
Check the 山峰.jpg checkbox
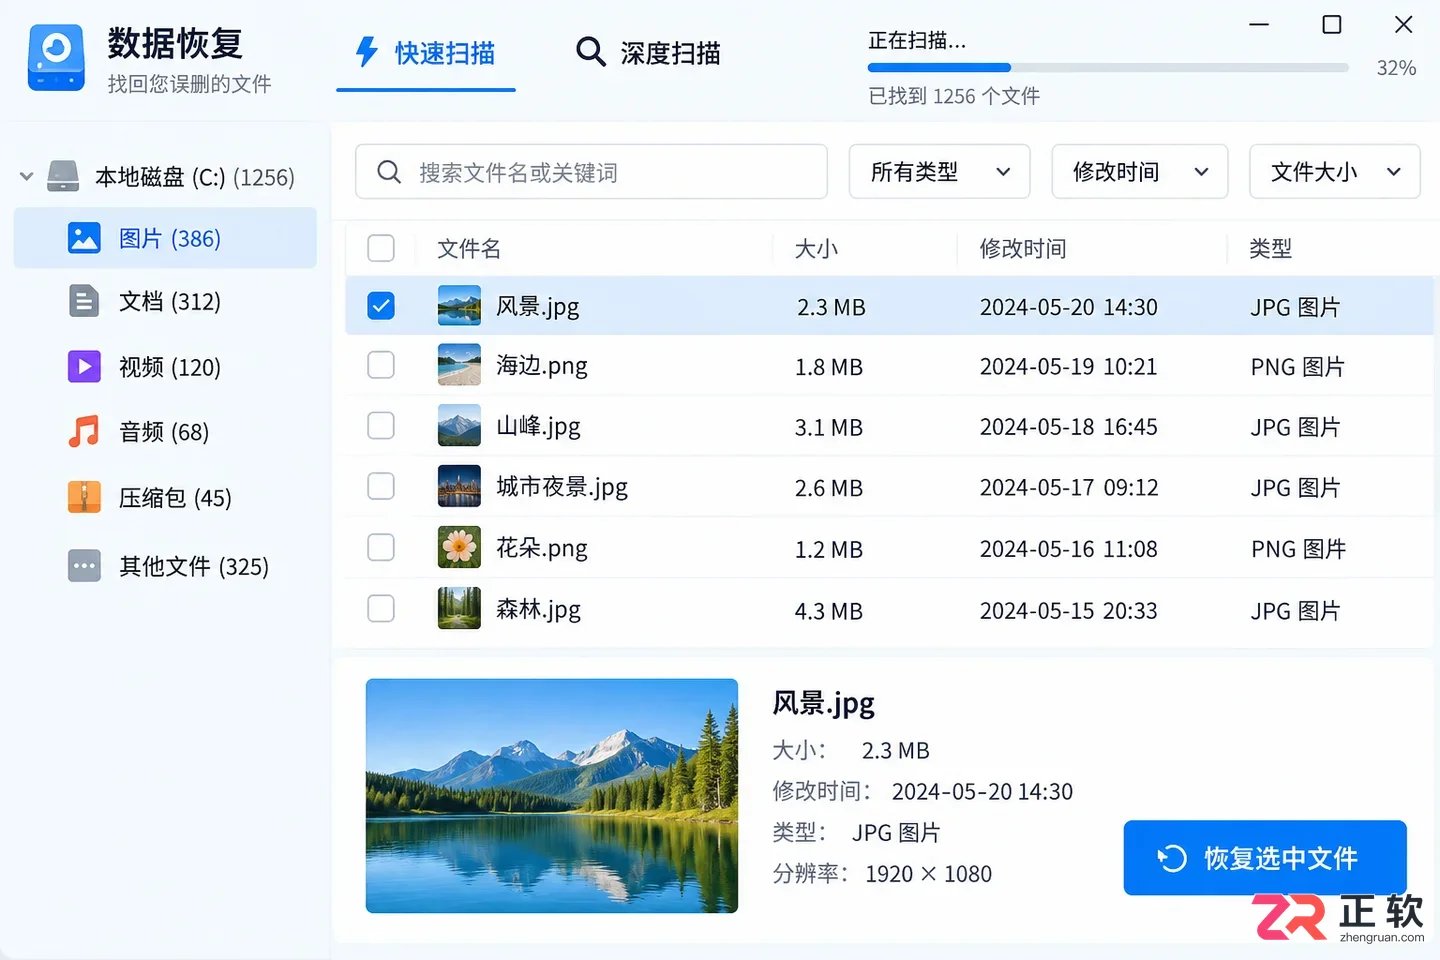tap(381, 426)
